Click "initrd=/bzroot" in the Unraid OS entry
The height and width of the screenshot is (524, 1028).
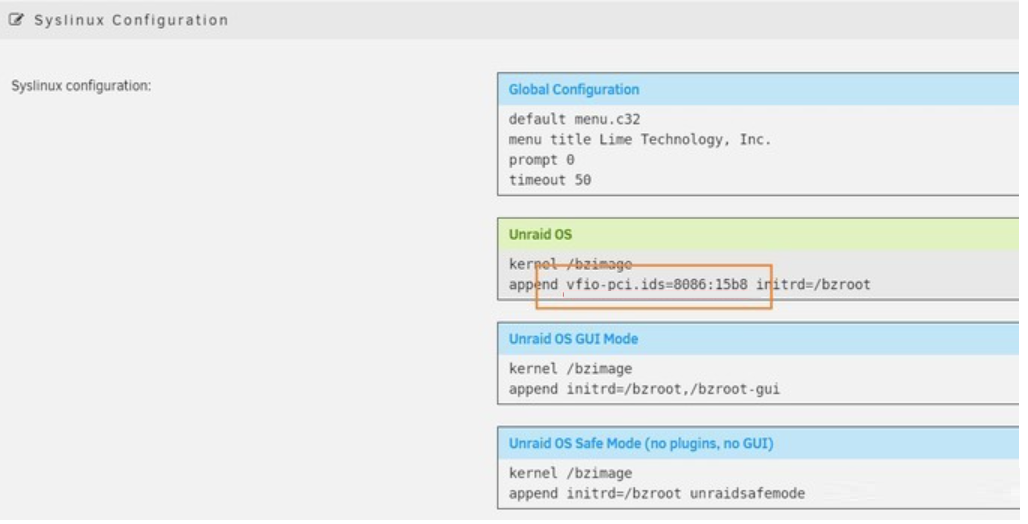[813, 285]
